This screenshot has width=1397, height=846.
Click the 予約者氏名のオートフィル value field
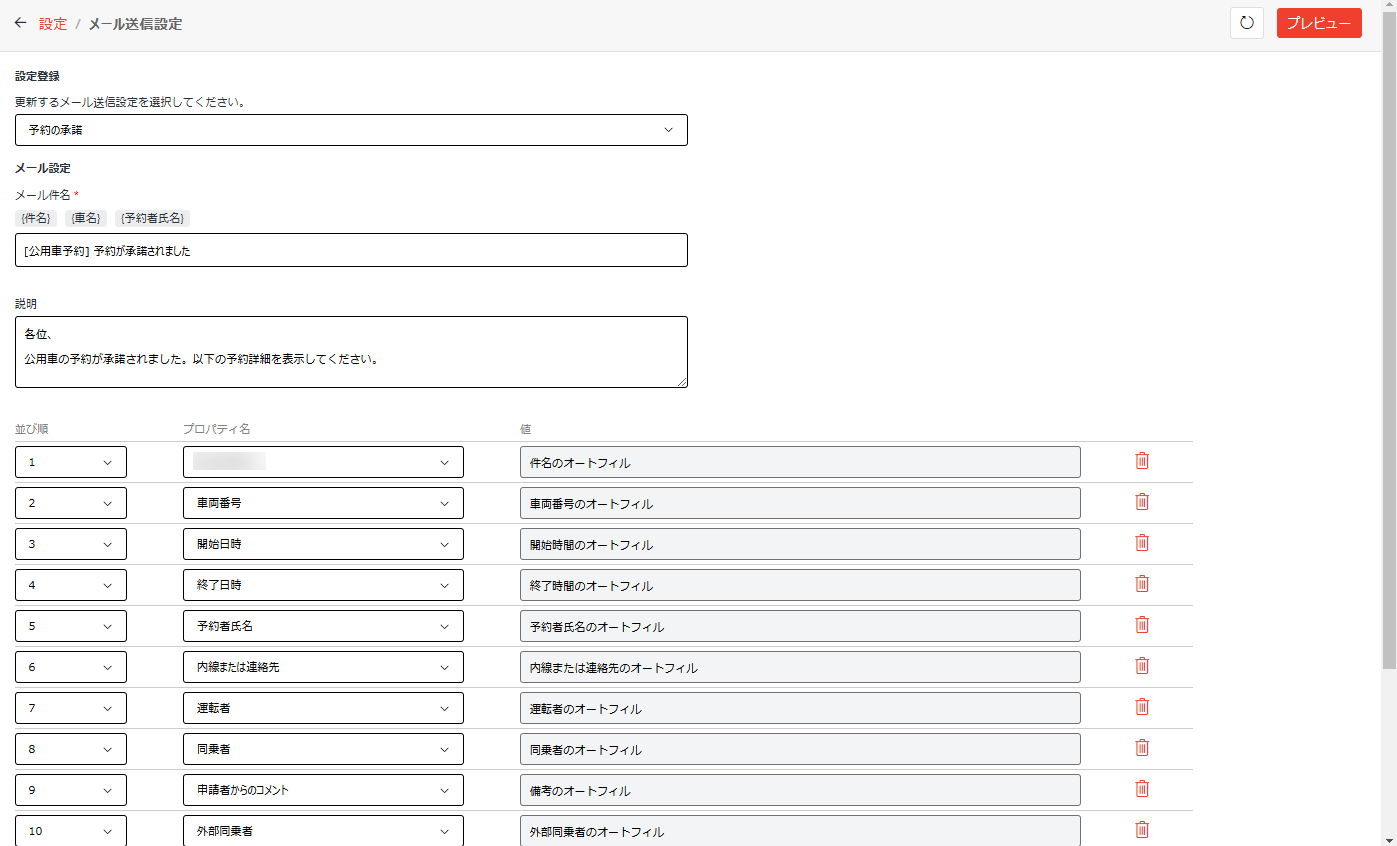800,626
